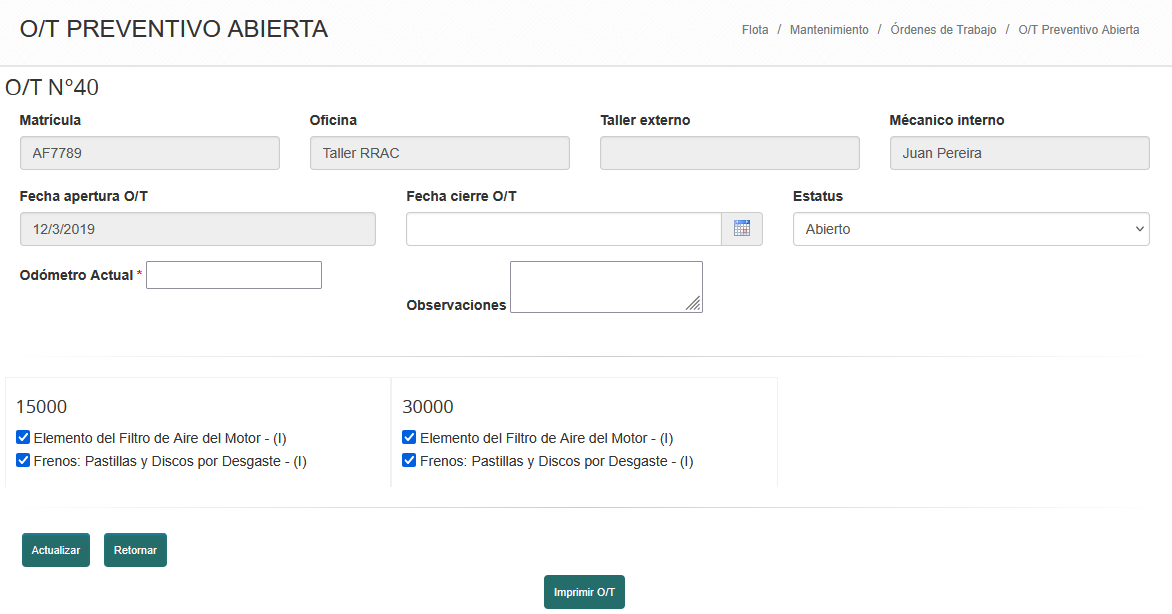Viewport: 1172px width, 614px height.
Task: Click the Fecha apertura O/T field
Action: [x=198, y=229]
